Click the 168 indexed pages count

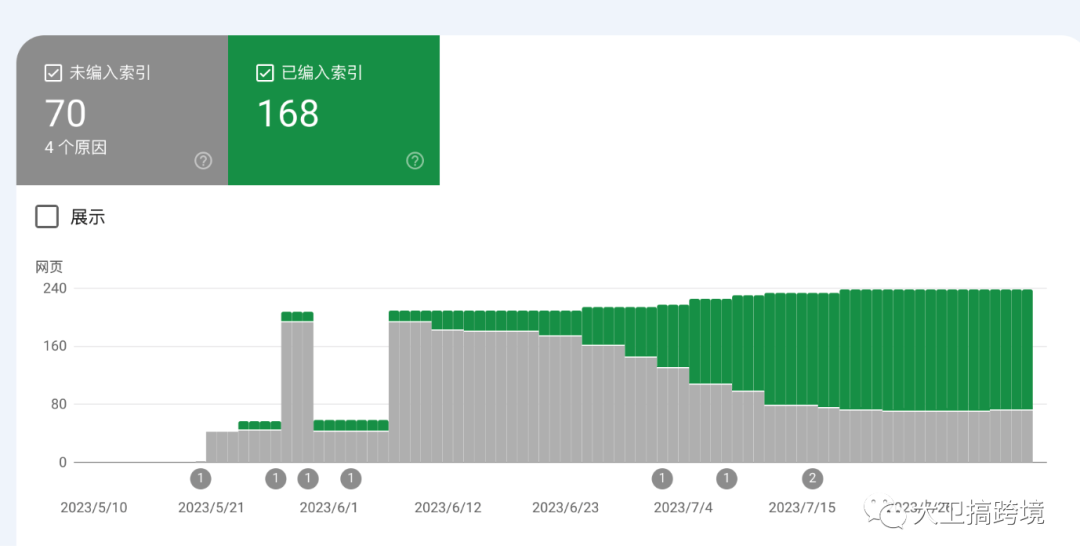click(x=288, y=114)
